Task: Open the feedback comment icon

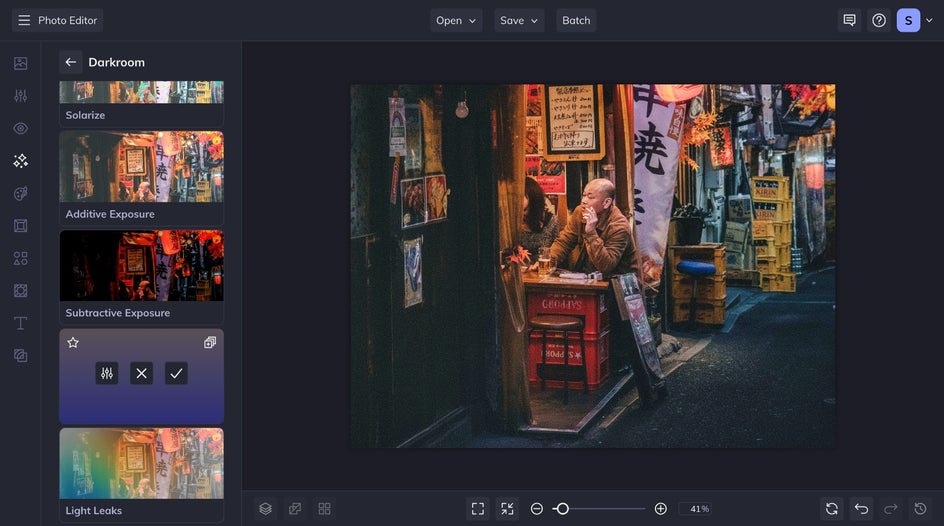Action: click(849, 20)
